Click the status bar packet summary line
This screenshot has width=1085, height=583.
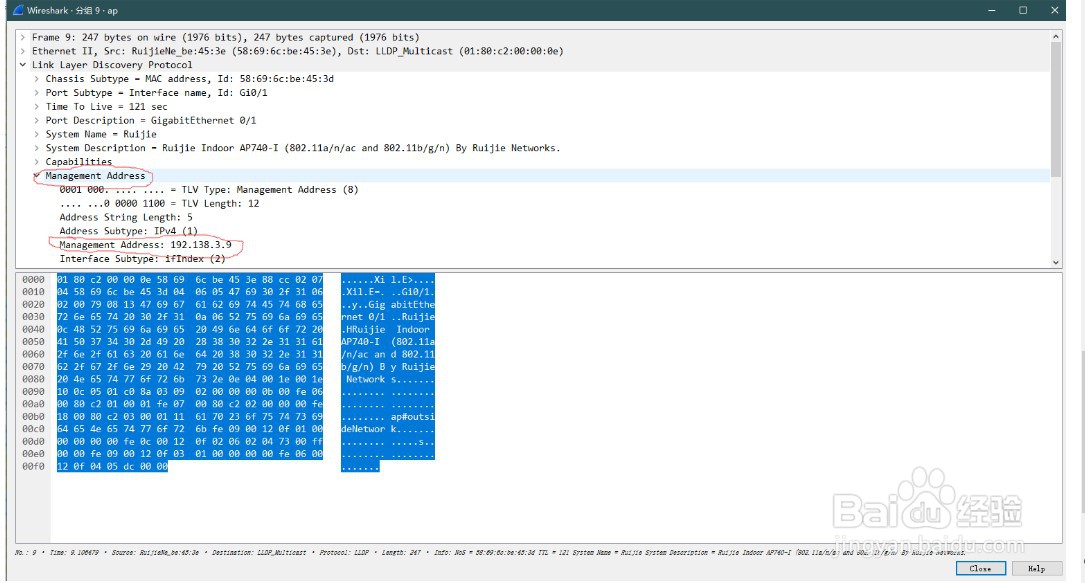[490, 553]
